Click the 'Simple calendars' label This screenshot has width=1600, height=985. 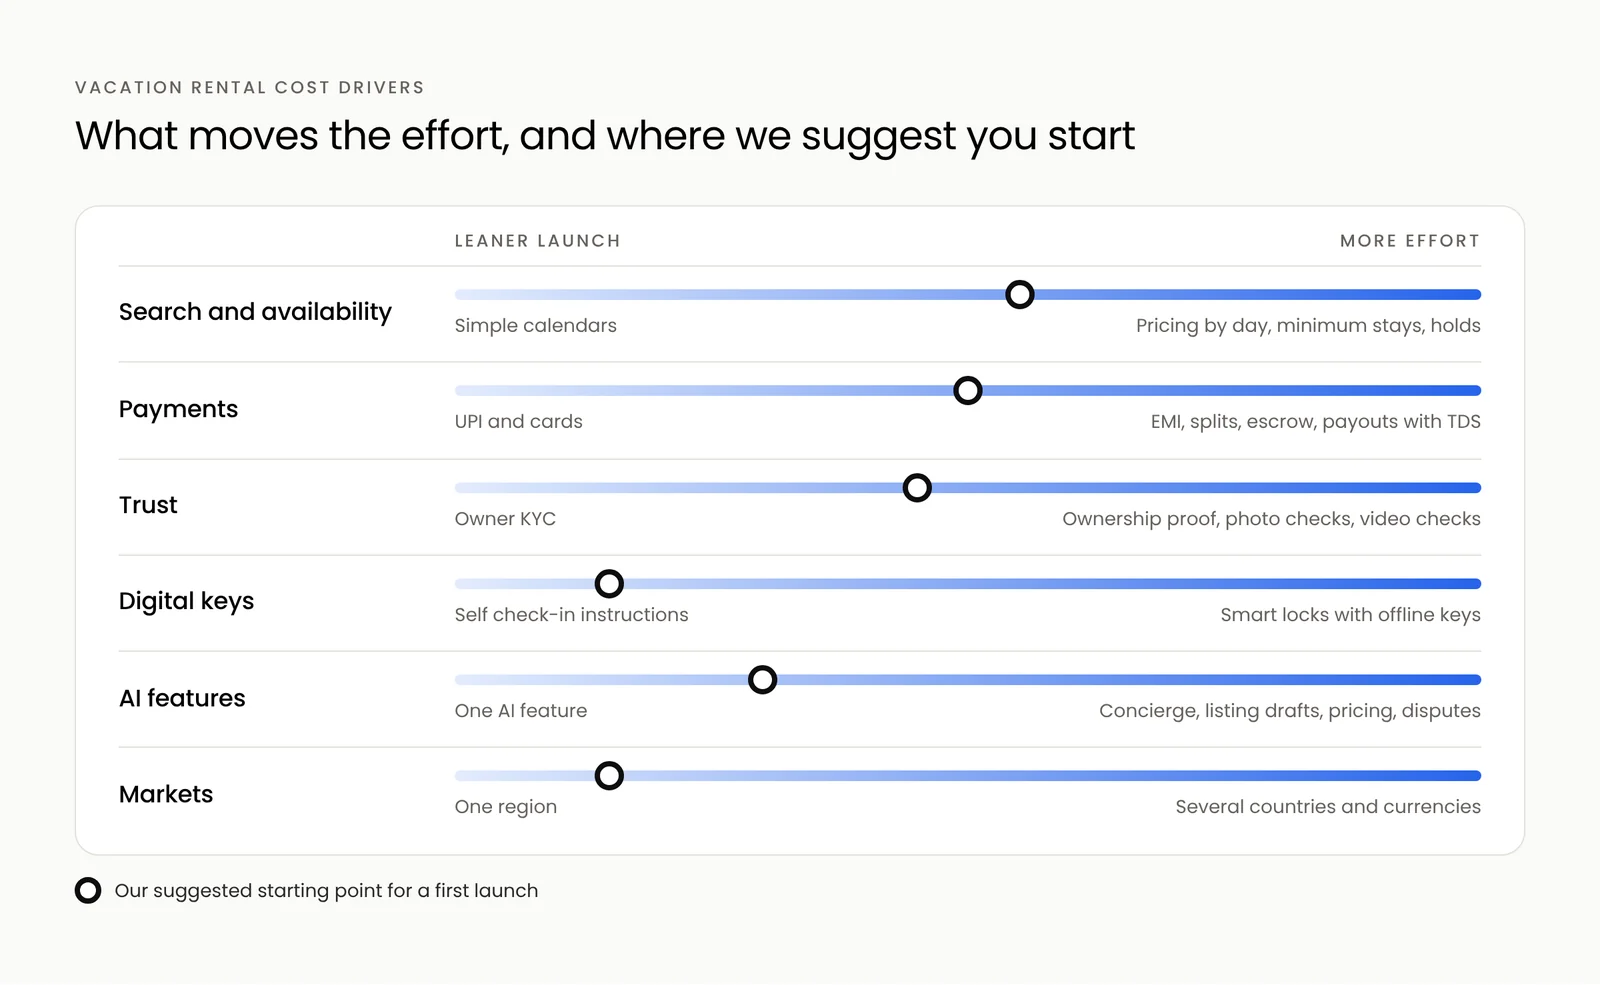click(x=536, y=326)
